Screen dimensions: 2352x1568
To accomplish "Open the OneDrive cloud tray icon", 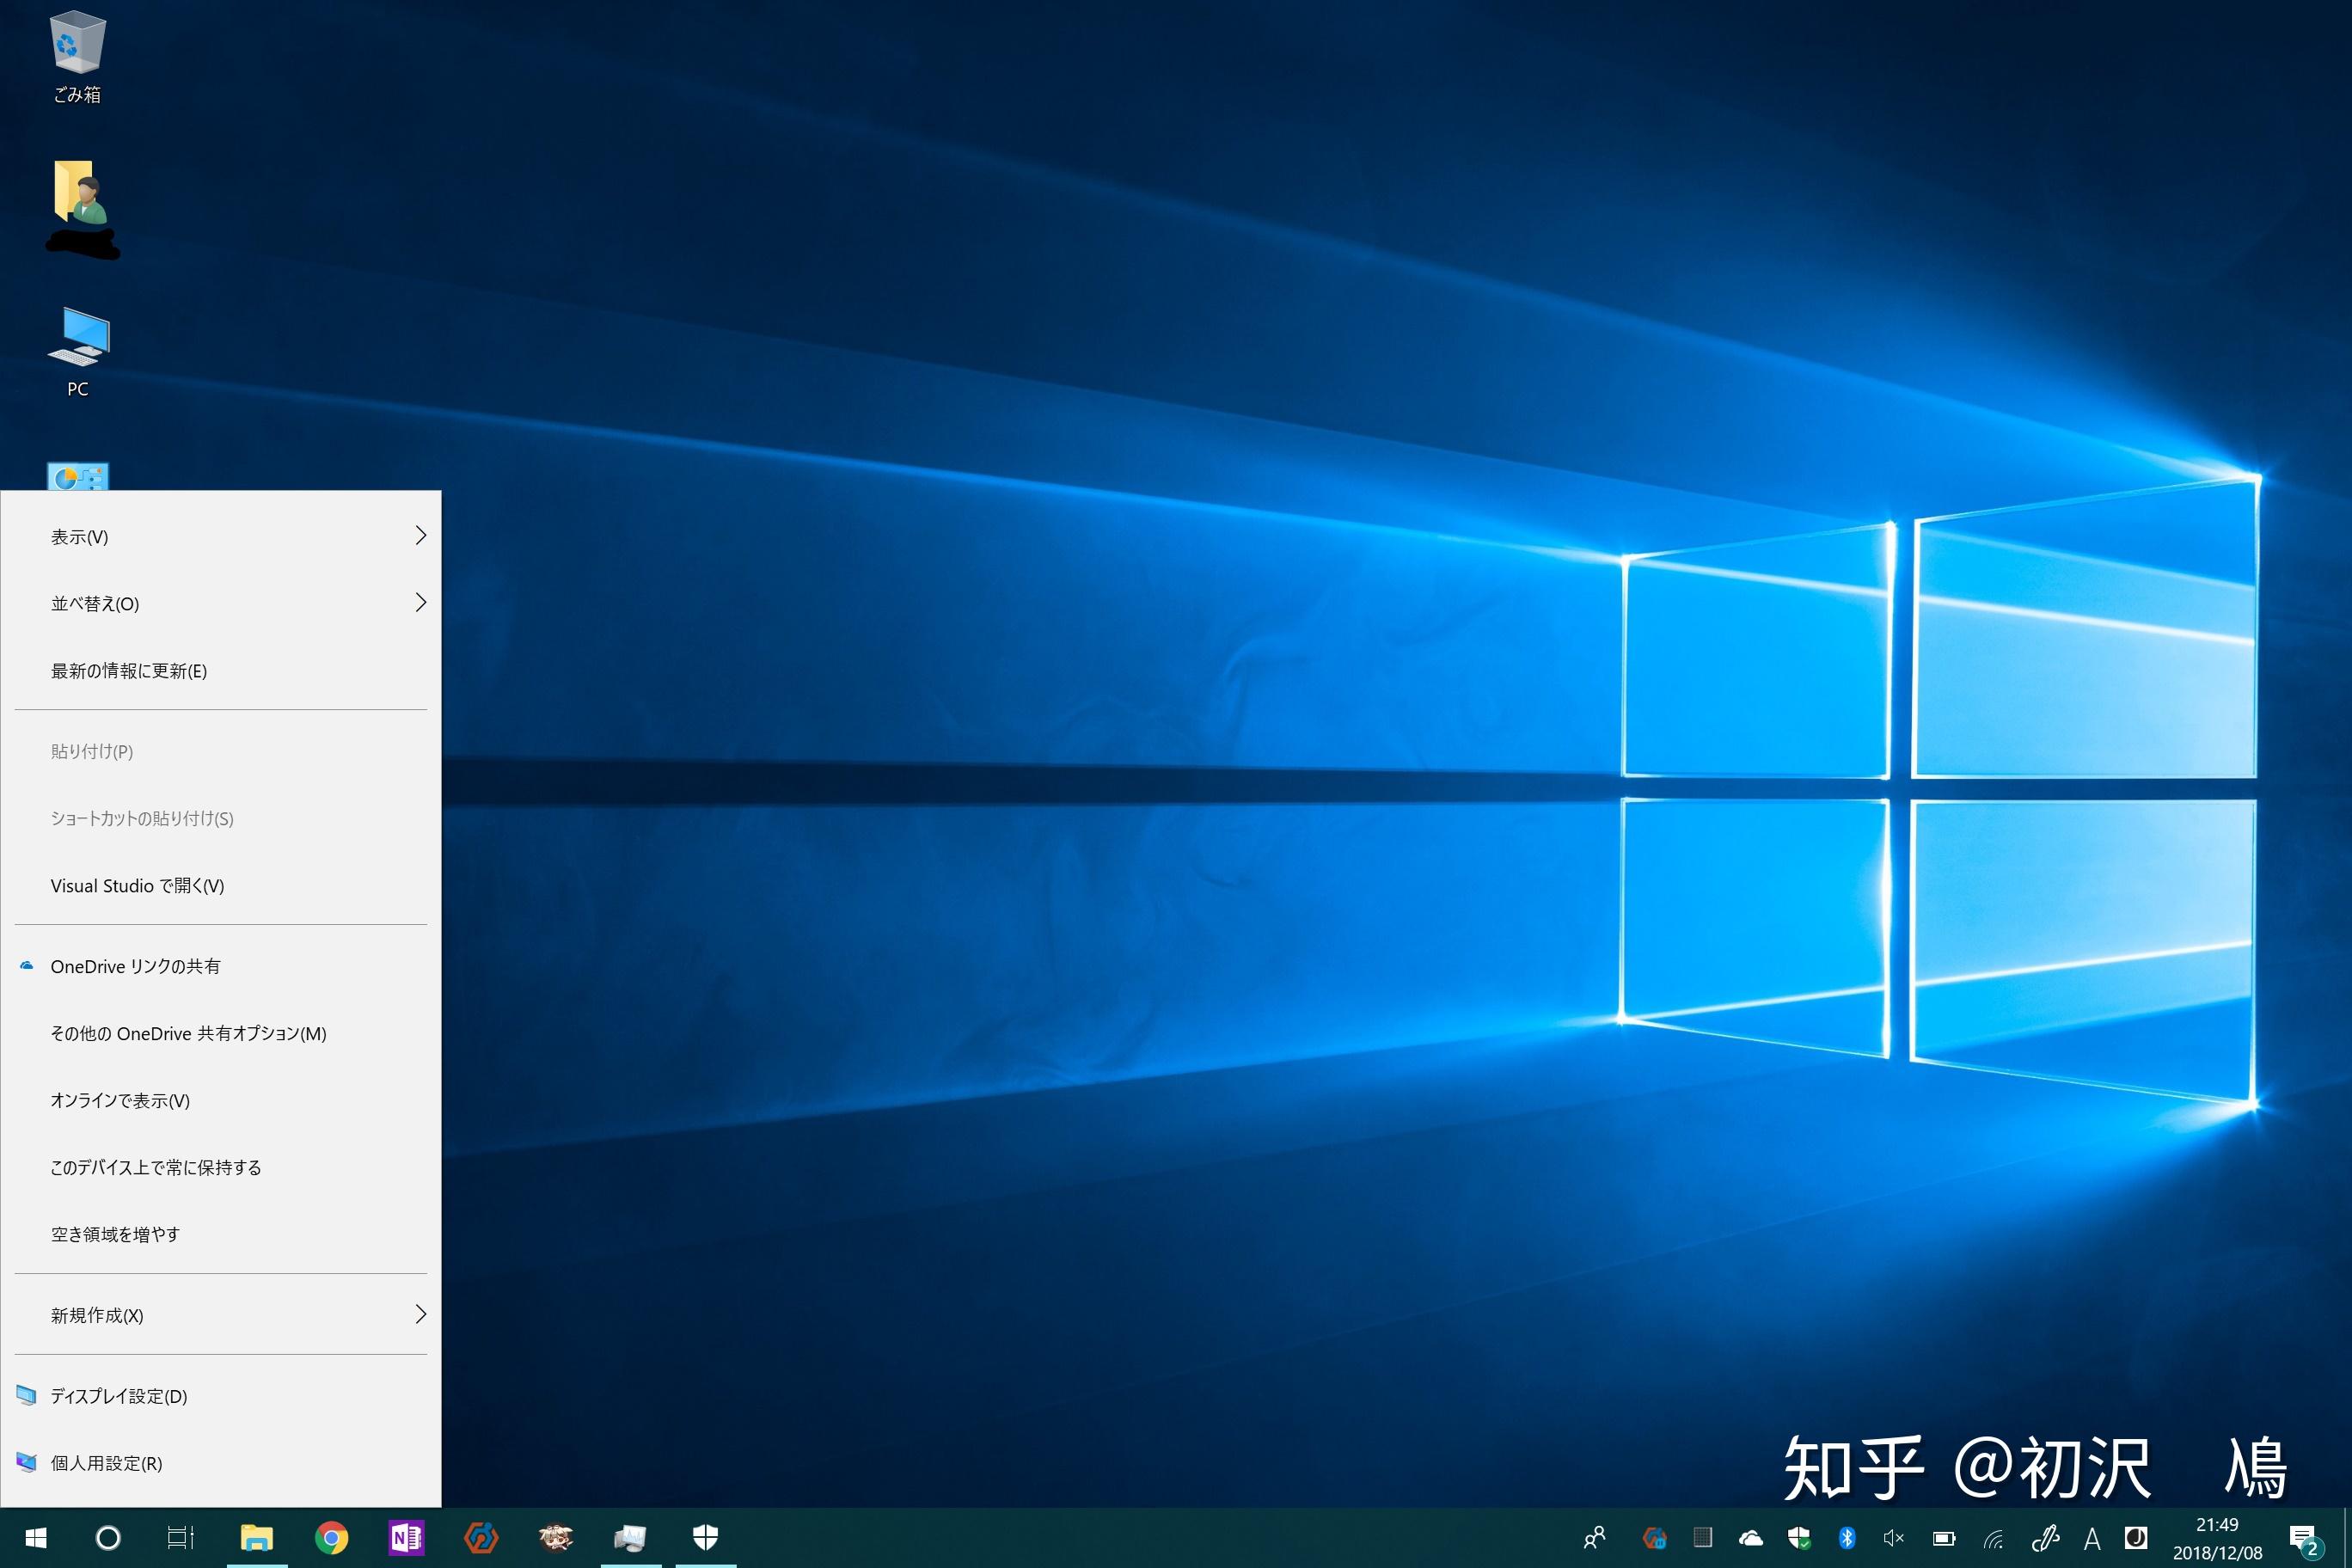I will pyautogui.click(x=1751, y=1538).
